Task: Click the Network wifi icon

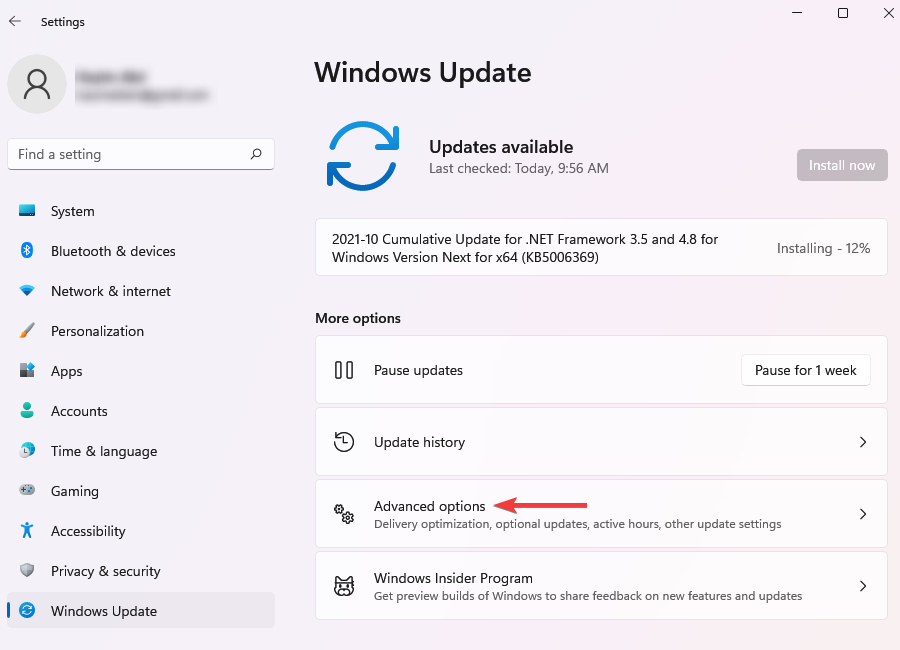Action: pos(27,291)
